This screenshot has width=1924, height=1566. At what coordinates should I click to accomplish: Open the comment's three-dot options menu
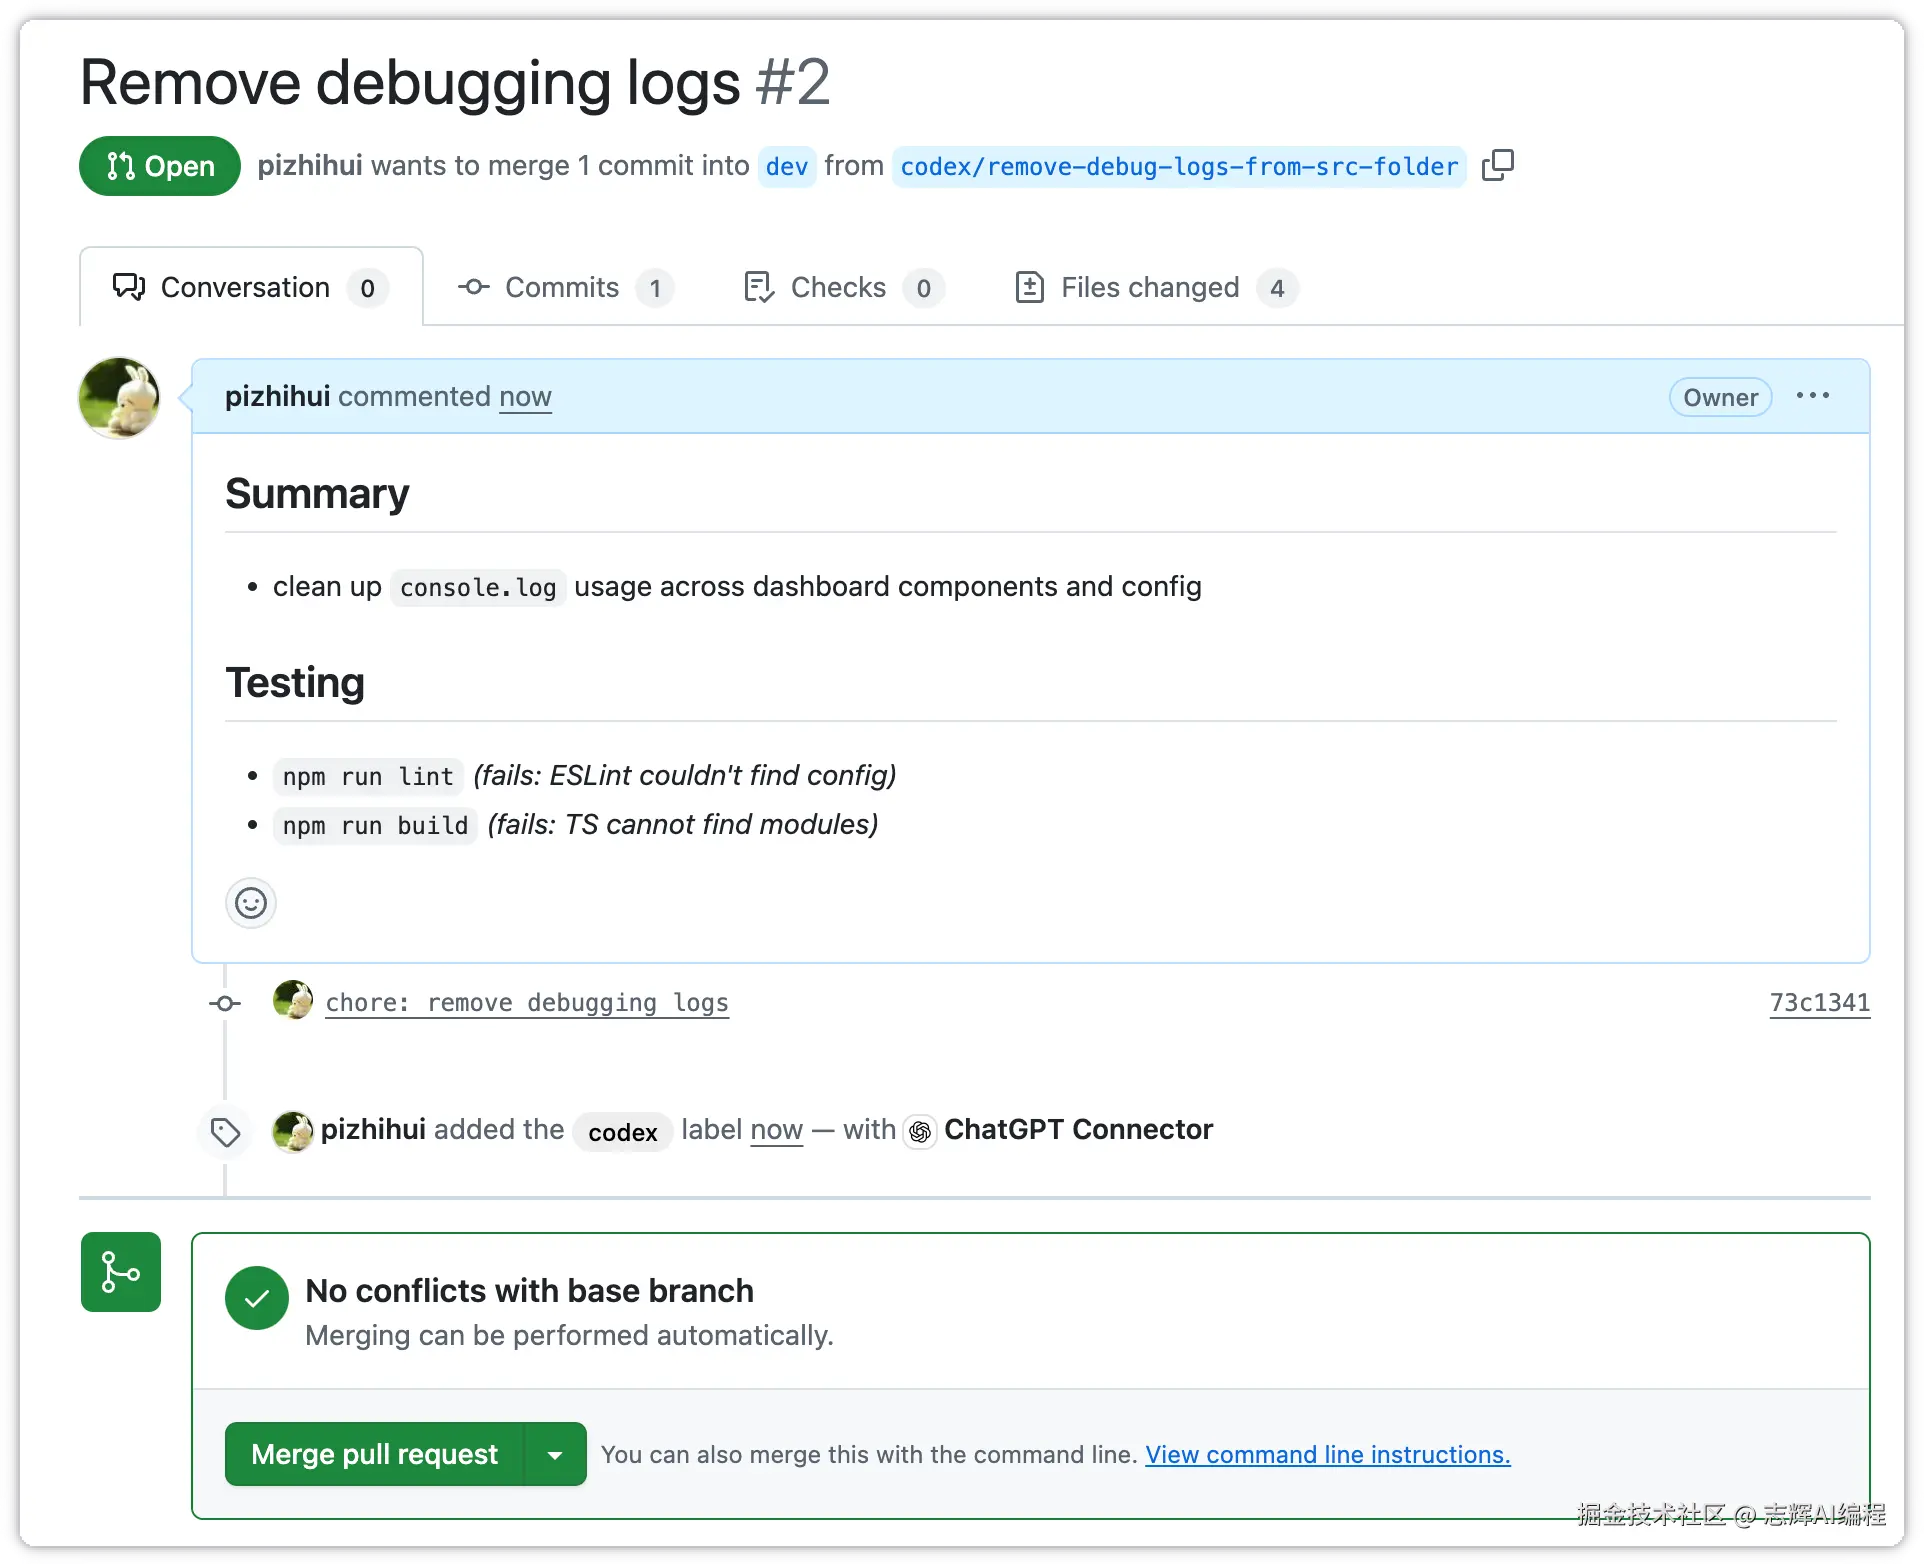point(1812,396)
